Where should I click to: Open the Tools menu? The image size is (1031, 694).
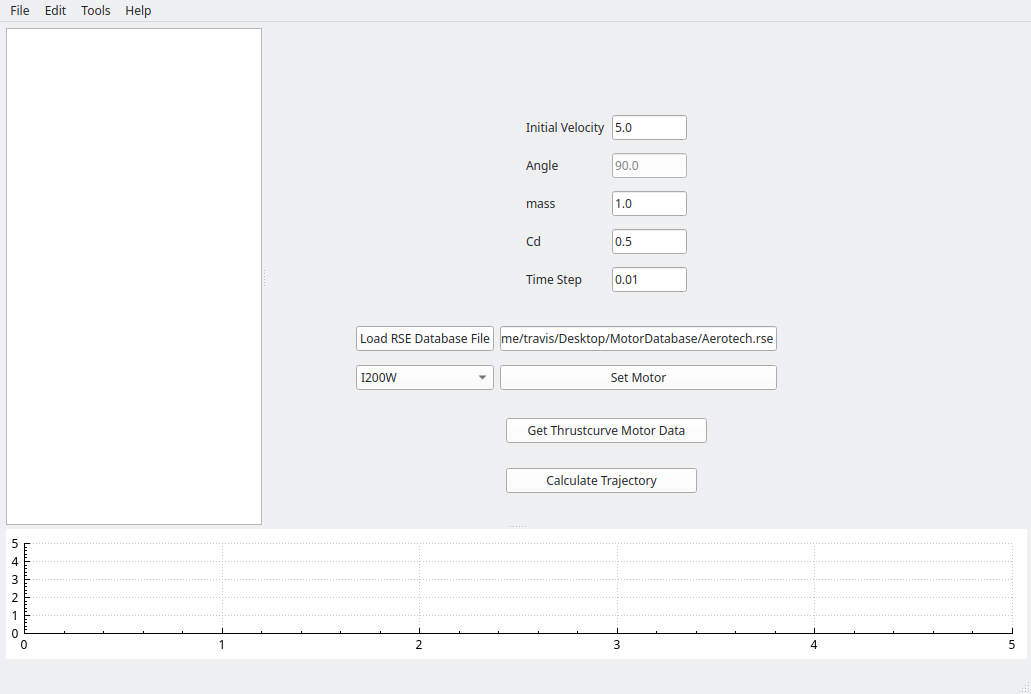(x=96, y=11)
